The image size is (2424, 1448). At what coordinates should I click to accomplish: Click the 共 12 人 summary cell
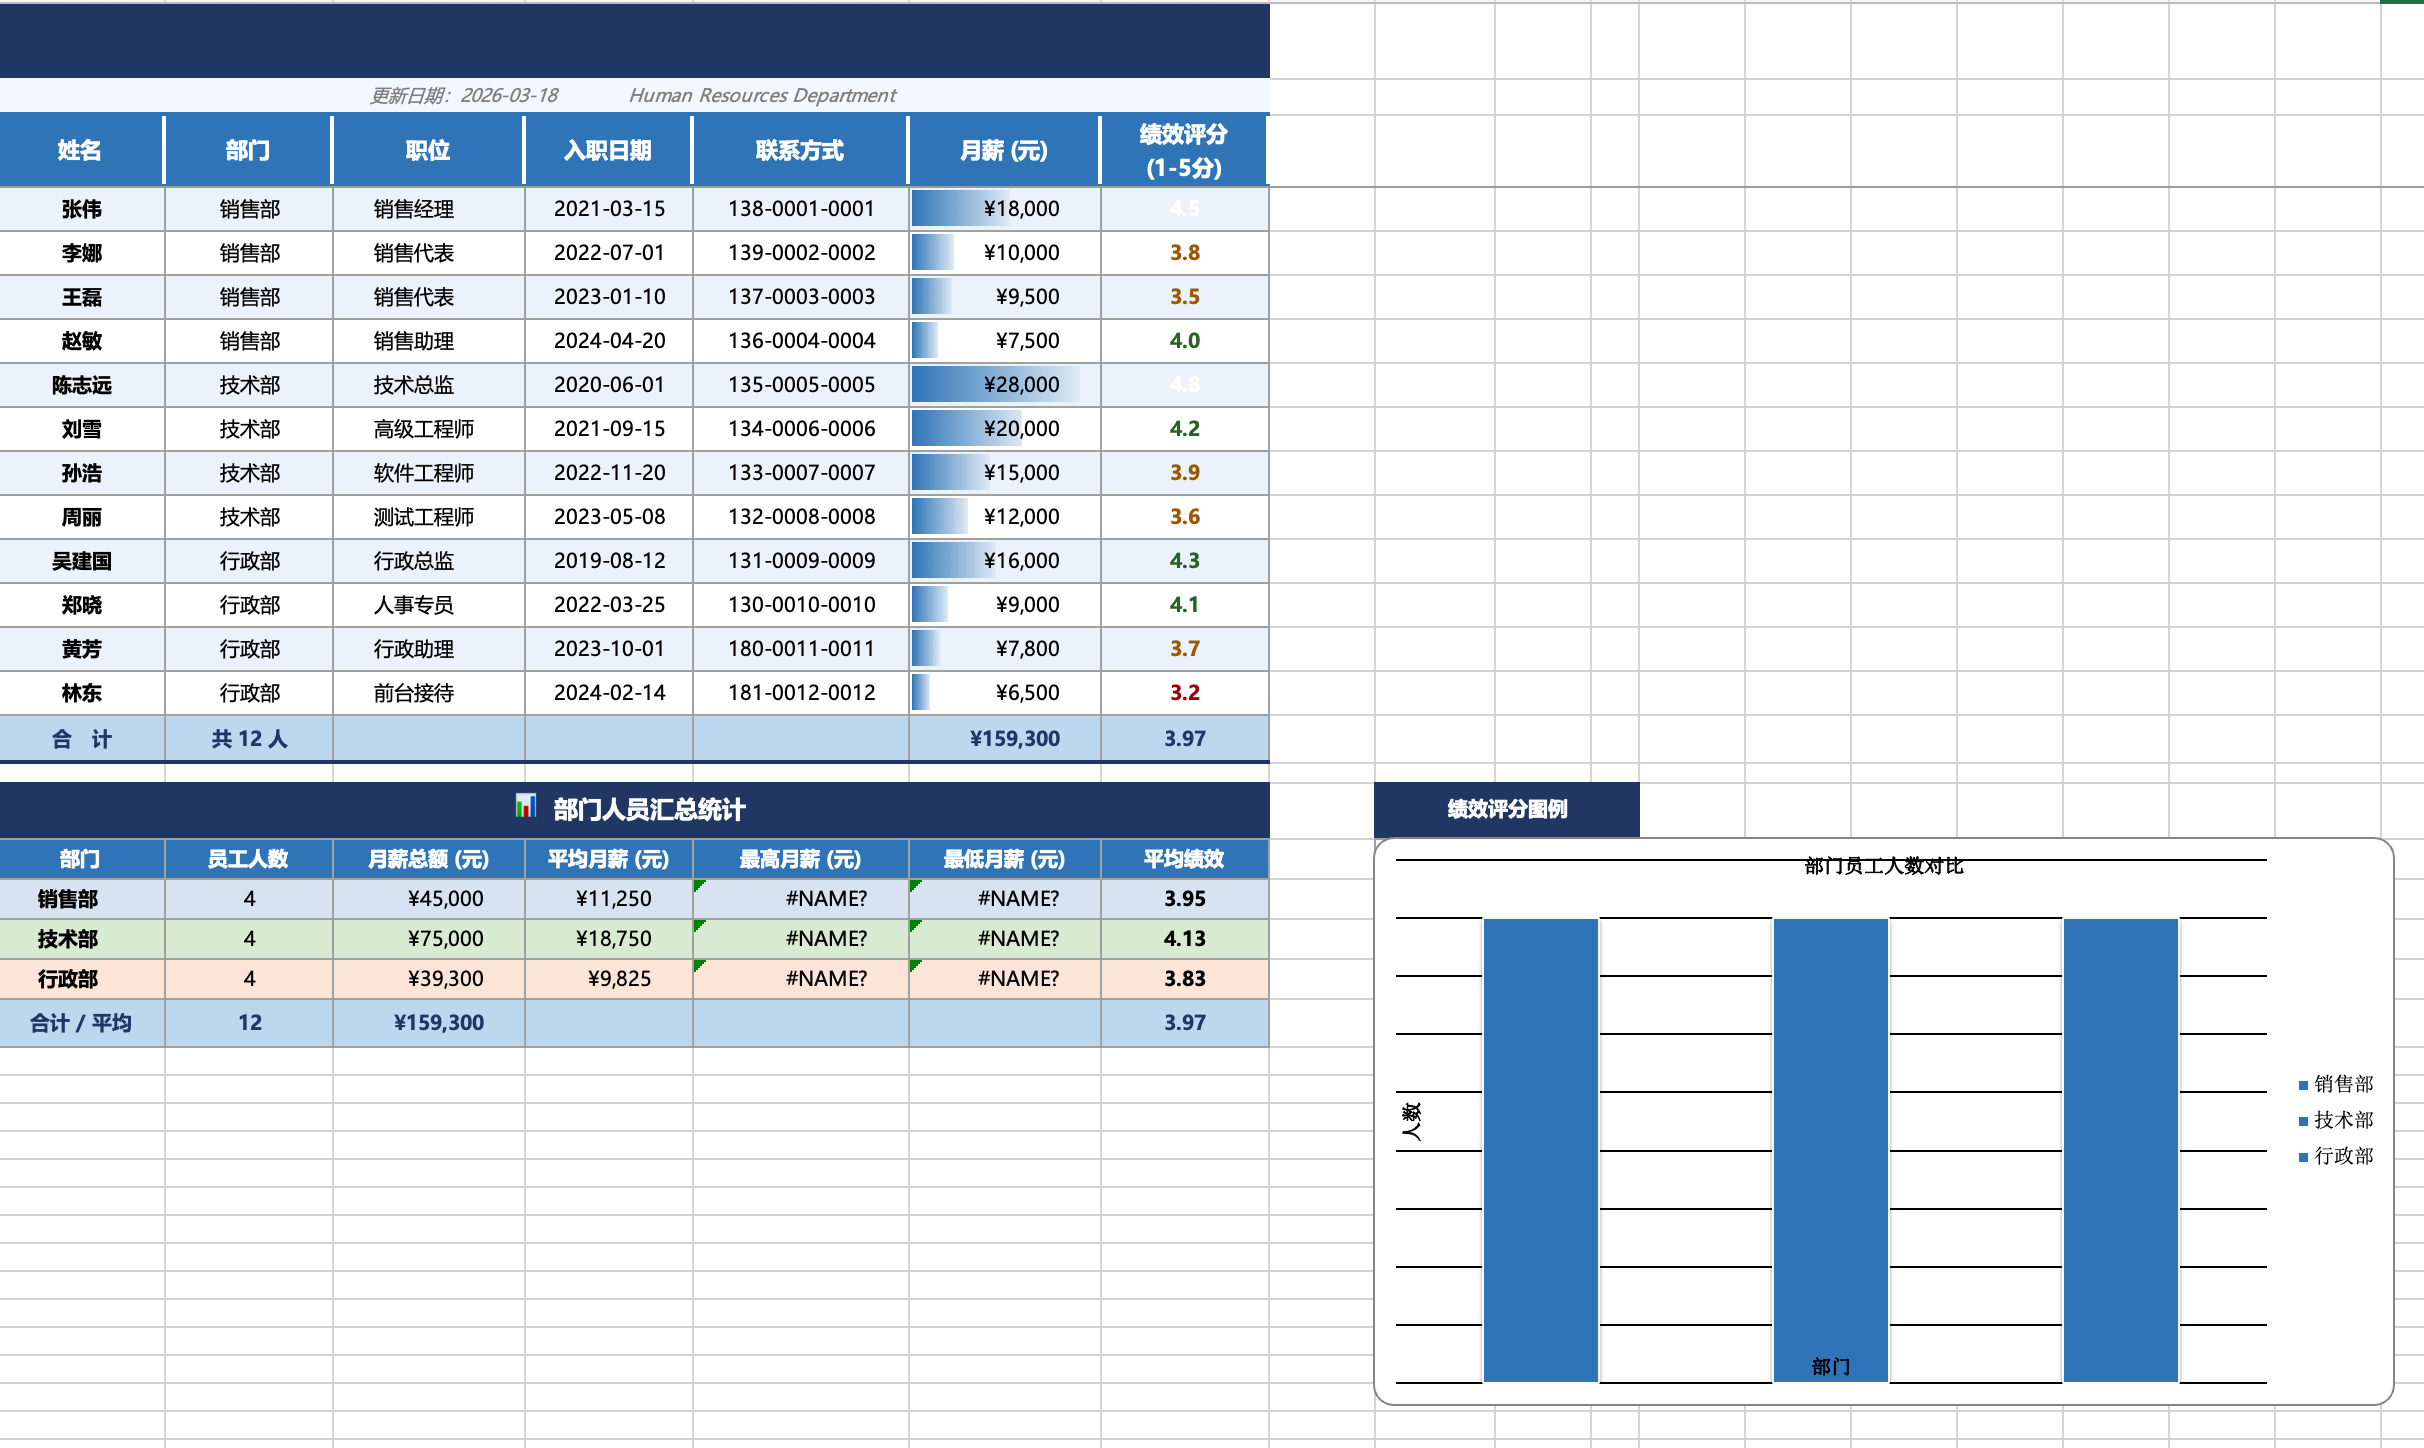(248, 739)
